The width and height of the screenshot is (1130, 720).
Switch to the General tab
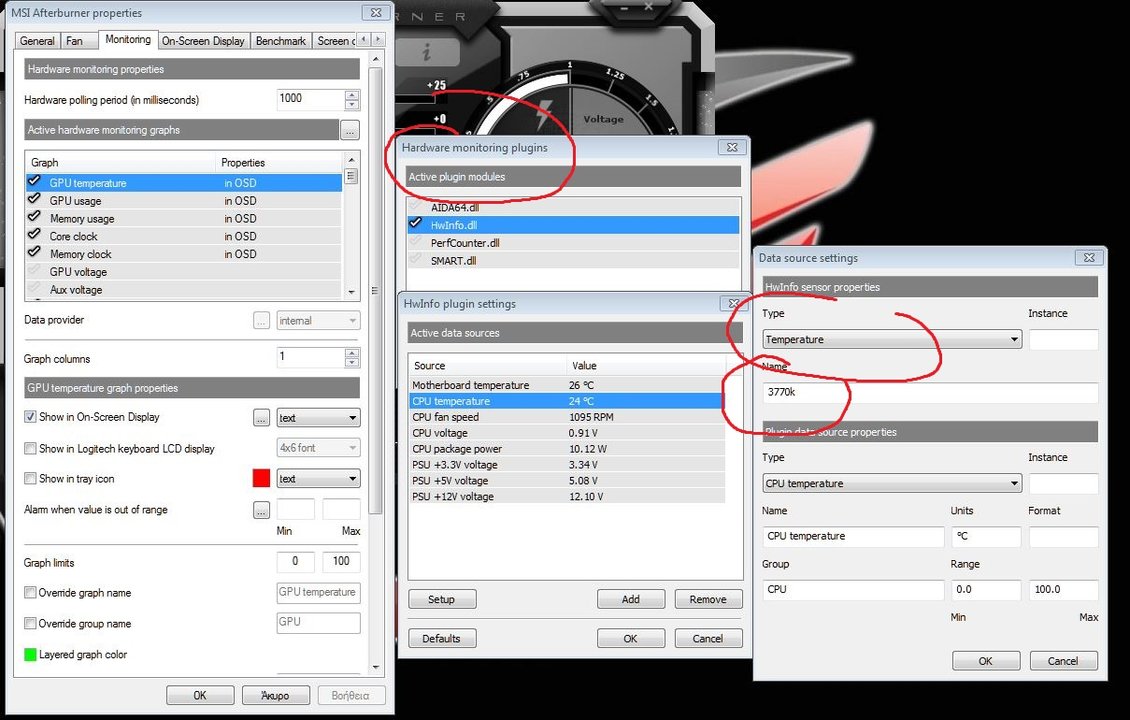(x=37, y=41)
